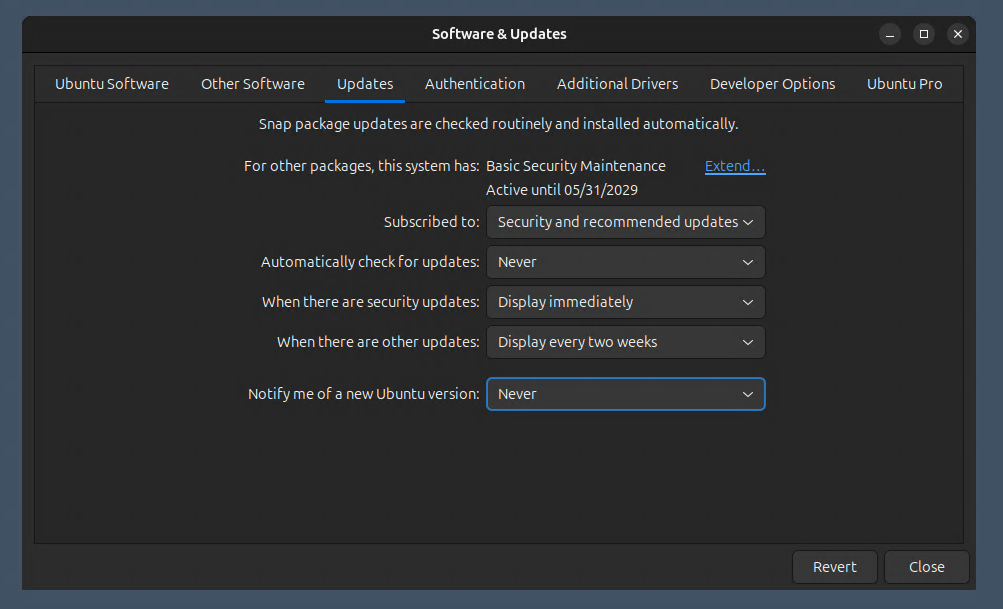Click the 'Software & Updates' title bar
The width and height of the screenshot is (1003, 609).
(x=499, y=34)
